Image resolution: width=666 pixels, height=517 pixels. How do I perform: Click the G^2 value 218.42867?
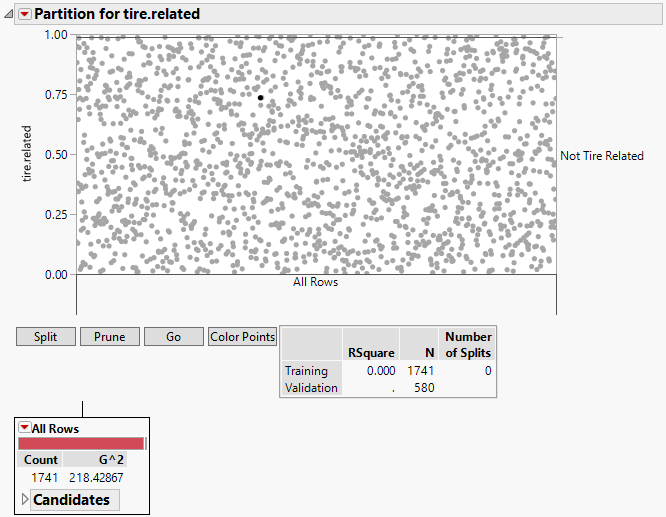coord(96,478)
